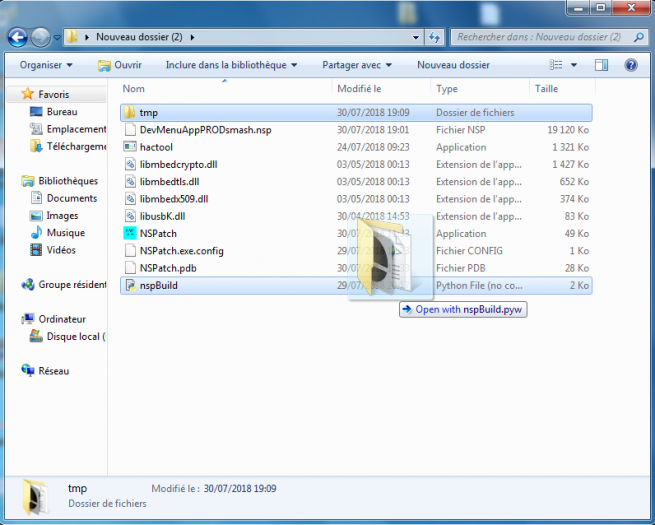655x525 pixels.
Task: Click the help question mark icon
Action: tap(631, 65)
